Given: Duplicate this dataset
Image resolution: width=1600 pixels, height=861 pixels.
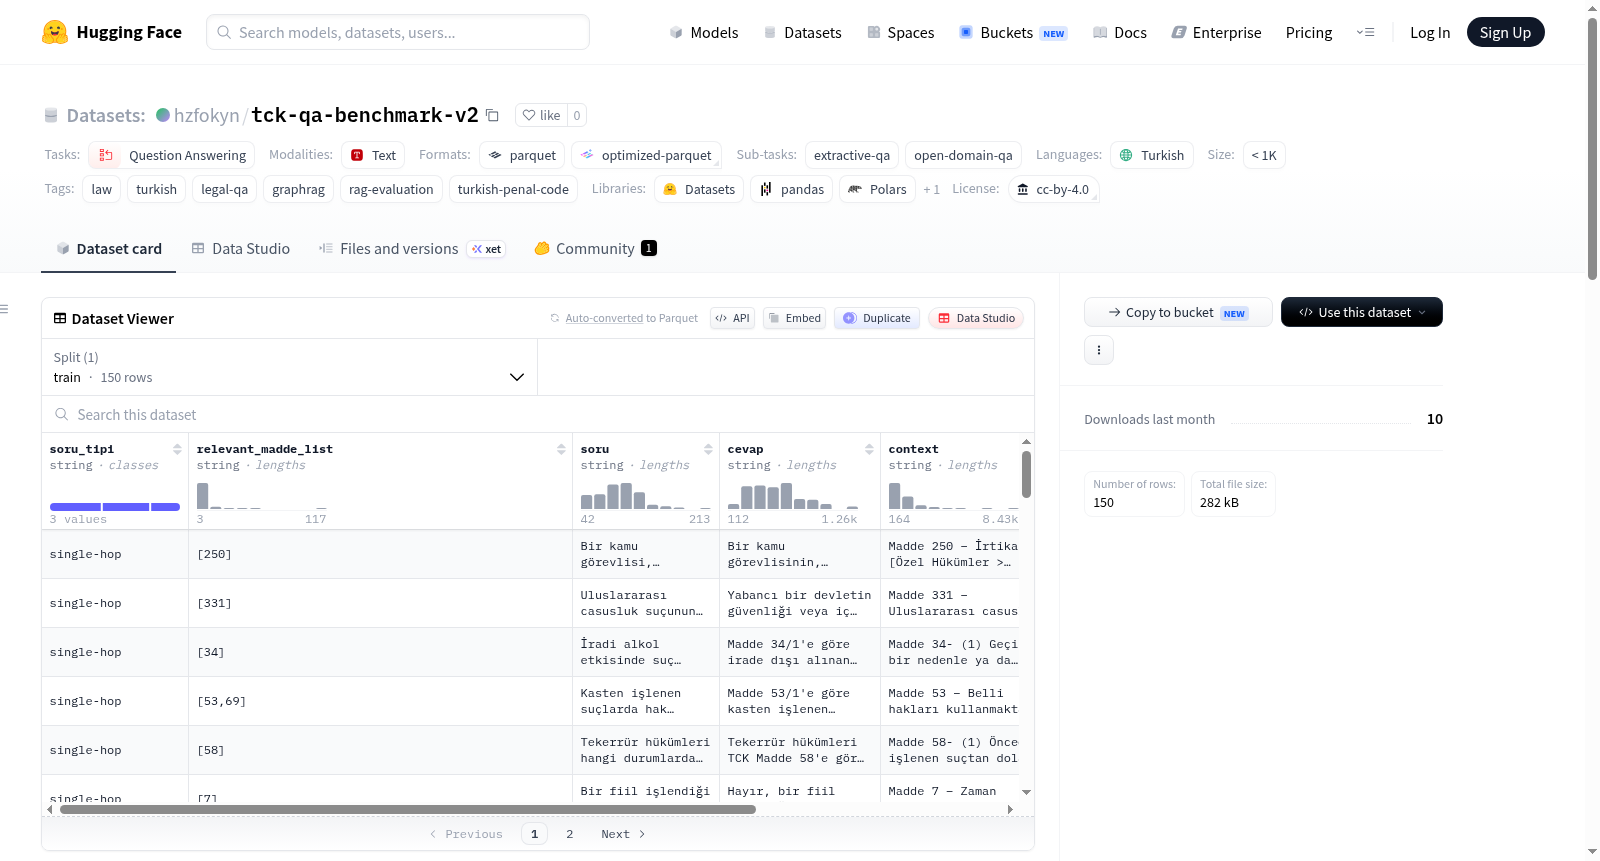Looking at the screenshot, I should 877,318.
